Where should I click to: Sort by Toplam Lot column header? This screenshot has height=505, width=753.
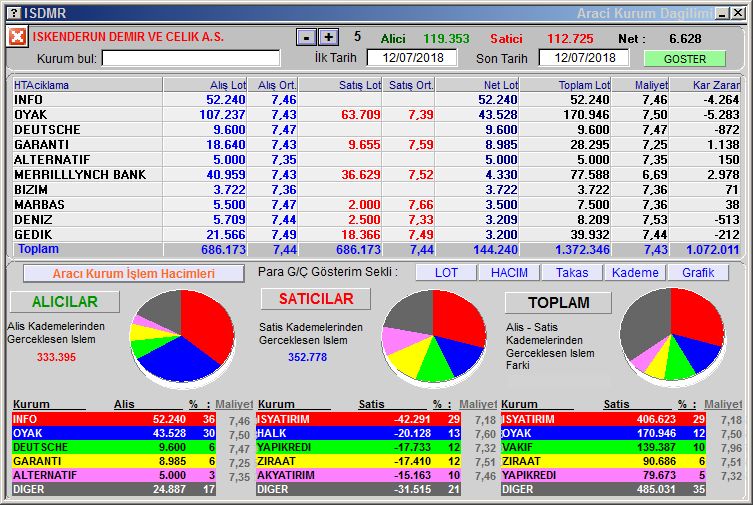pyautogui.click(x=566, y=85)
